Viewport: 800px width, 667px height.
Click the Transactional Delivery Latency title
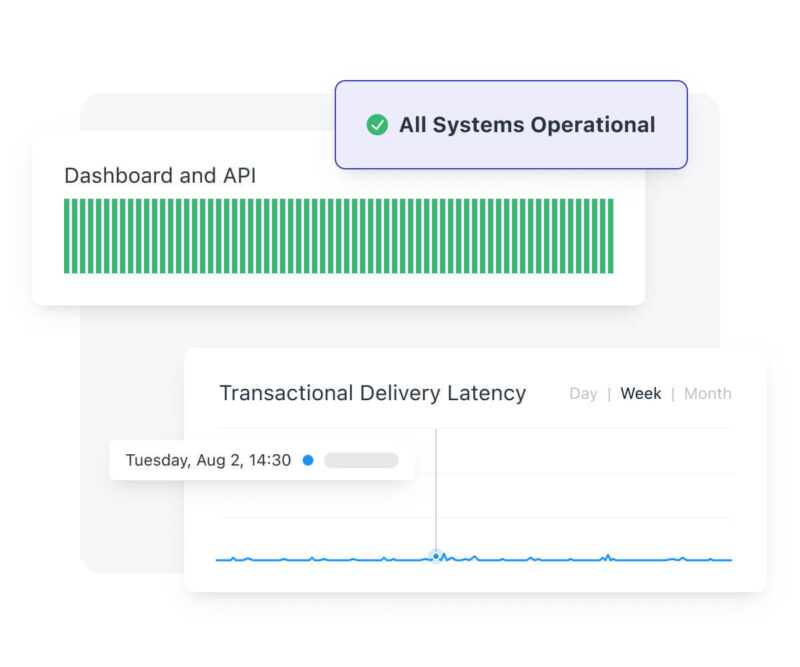click(372, 393)
